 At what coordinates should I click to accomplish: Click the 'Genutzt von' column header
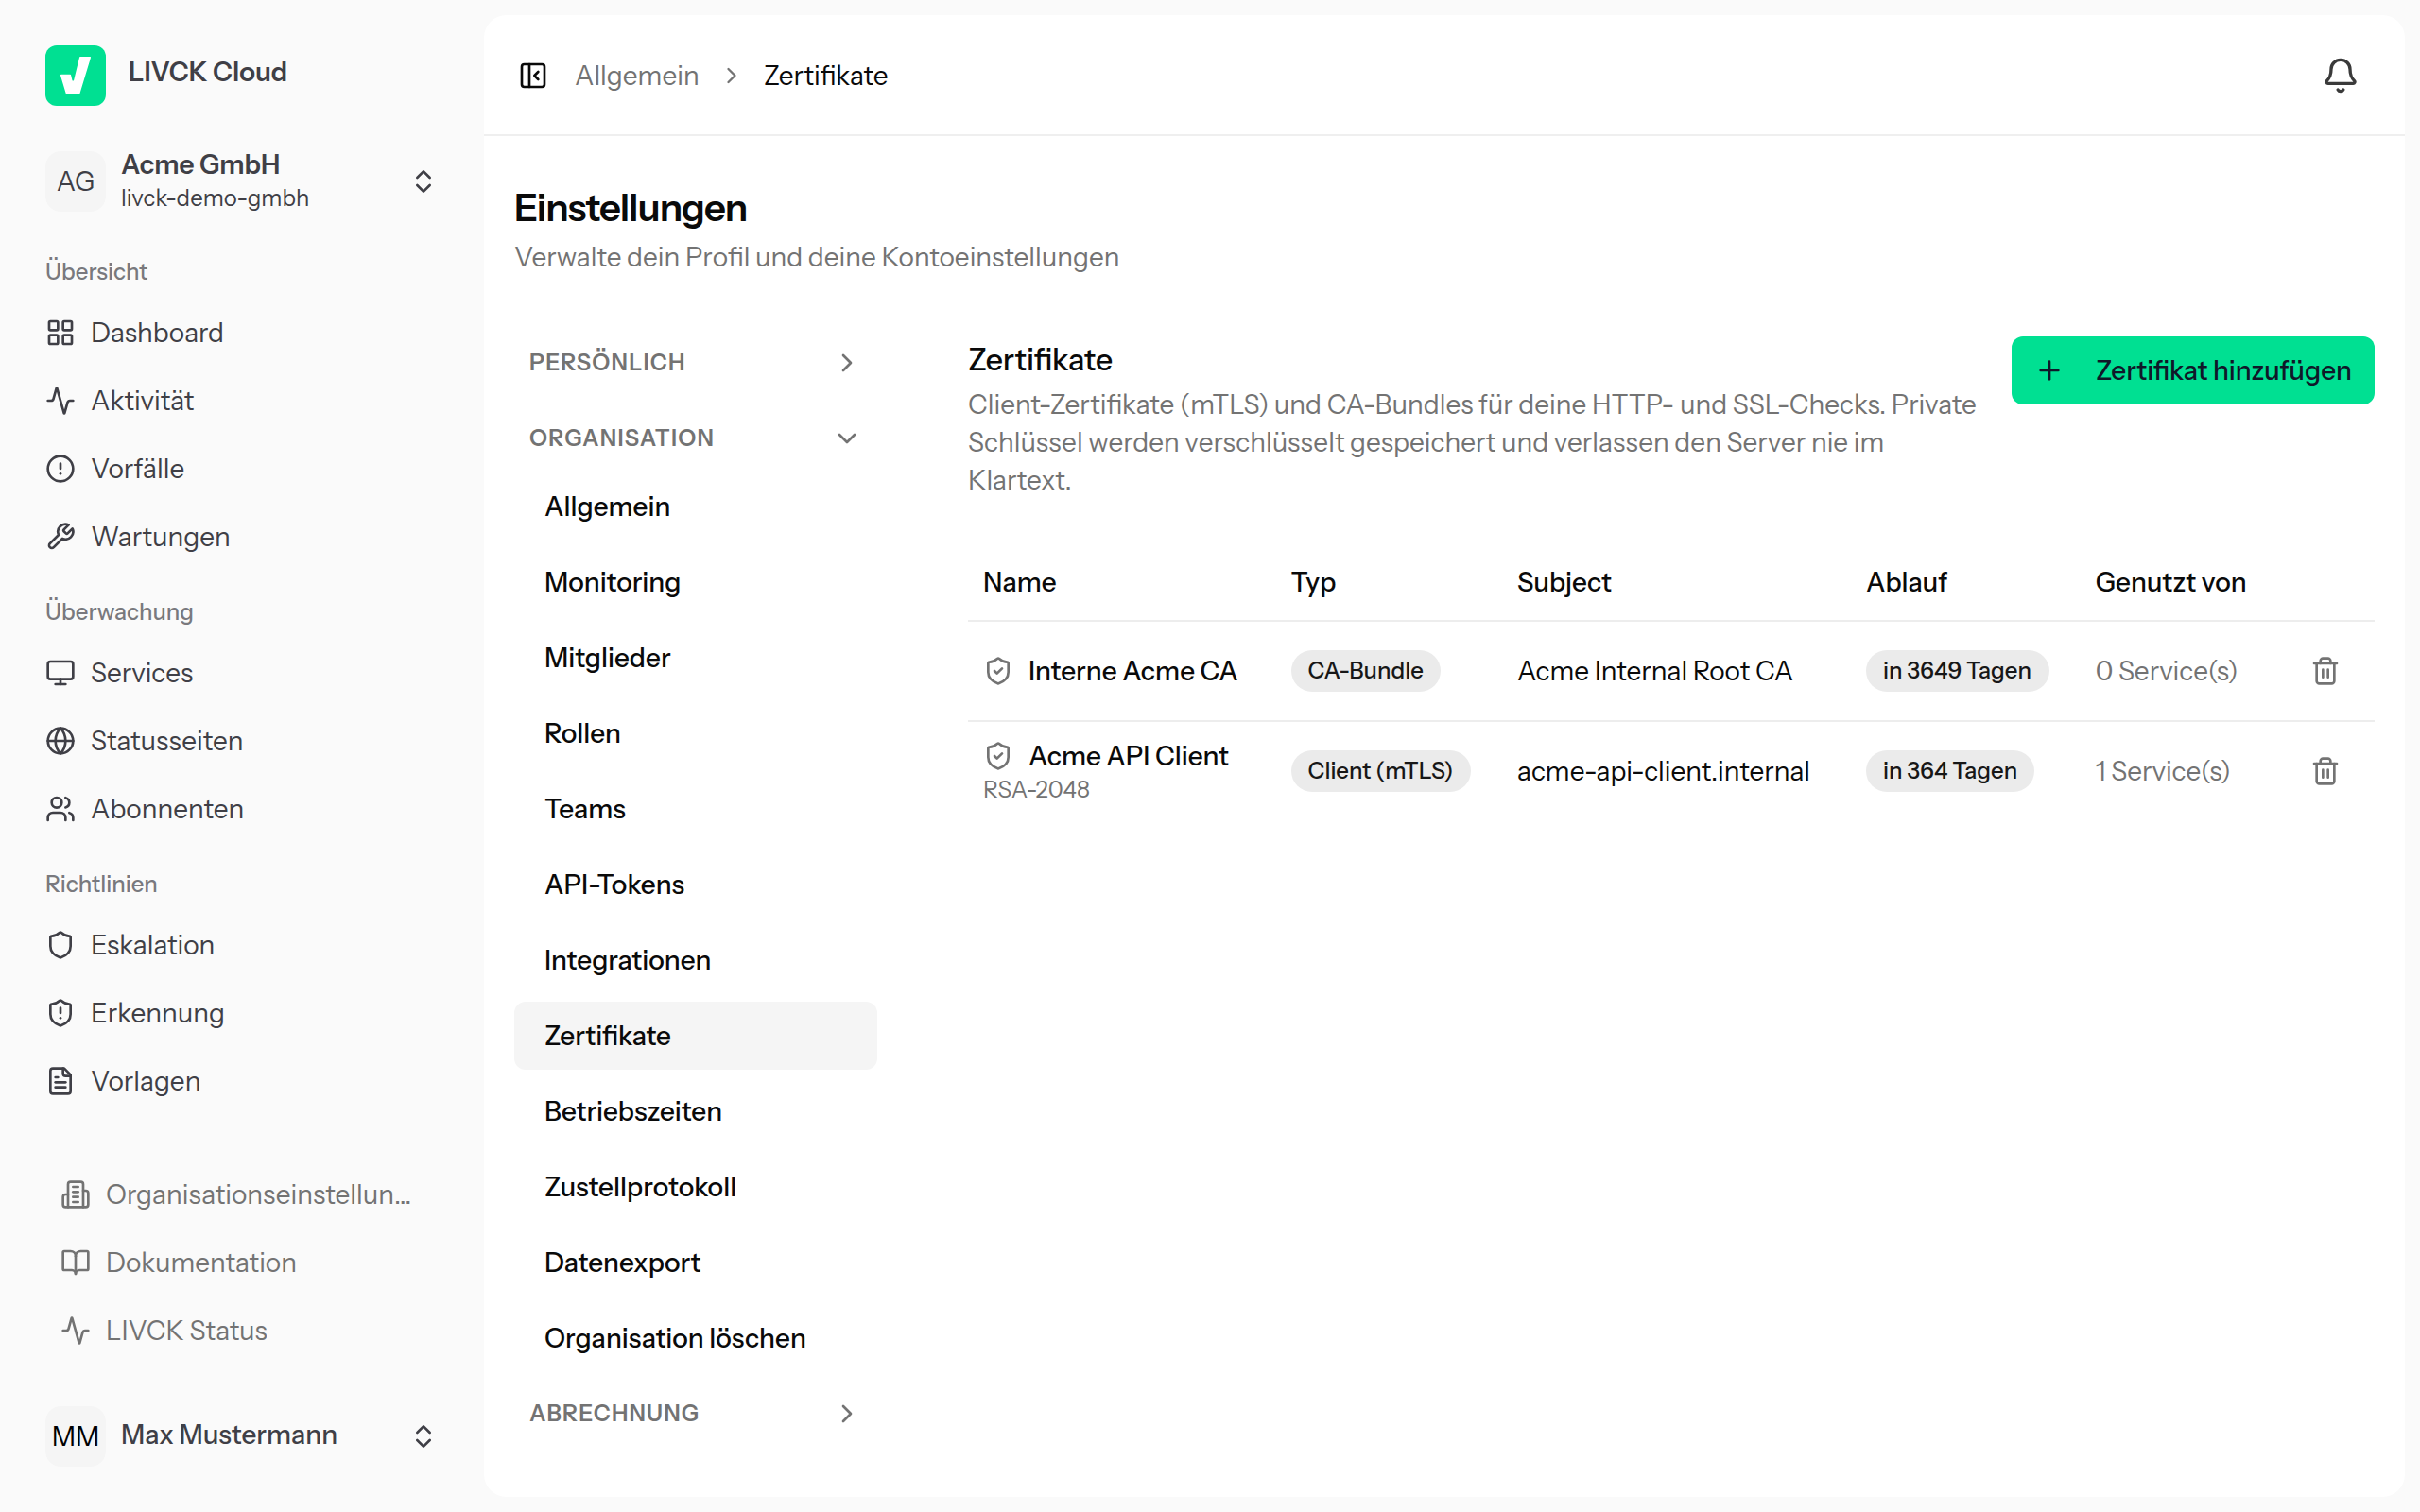pos(2170,582)
